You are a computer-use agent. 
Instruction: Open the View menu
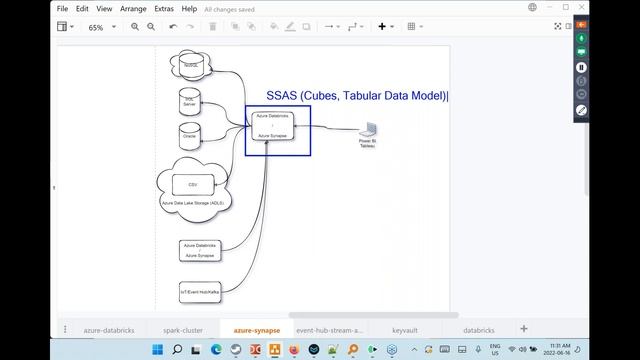[104, 9]
